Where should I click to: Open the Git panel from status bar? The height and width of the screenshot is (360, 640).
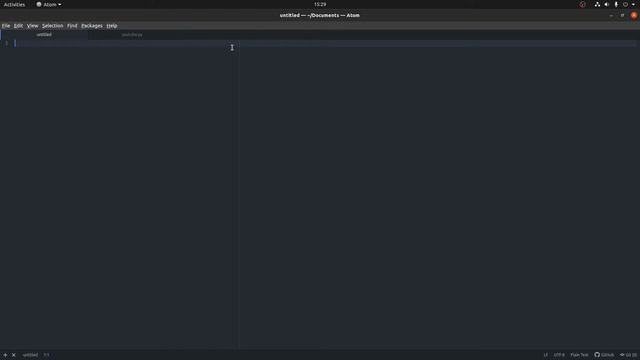click(x=629, y=355)
